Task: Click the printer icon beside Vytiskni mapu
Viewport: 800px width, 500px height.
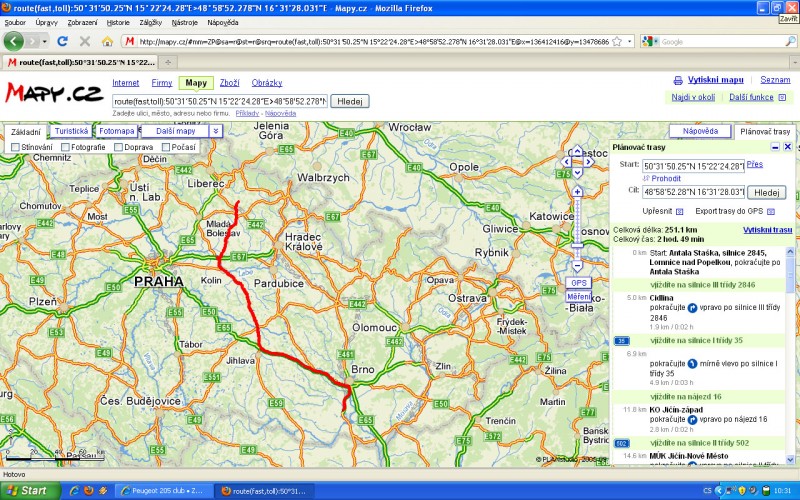Action: click(x=678, y=80)
